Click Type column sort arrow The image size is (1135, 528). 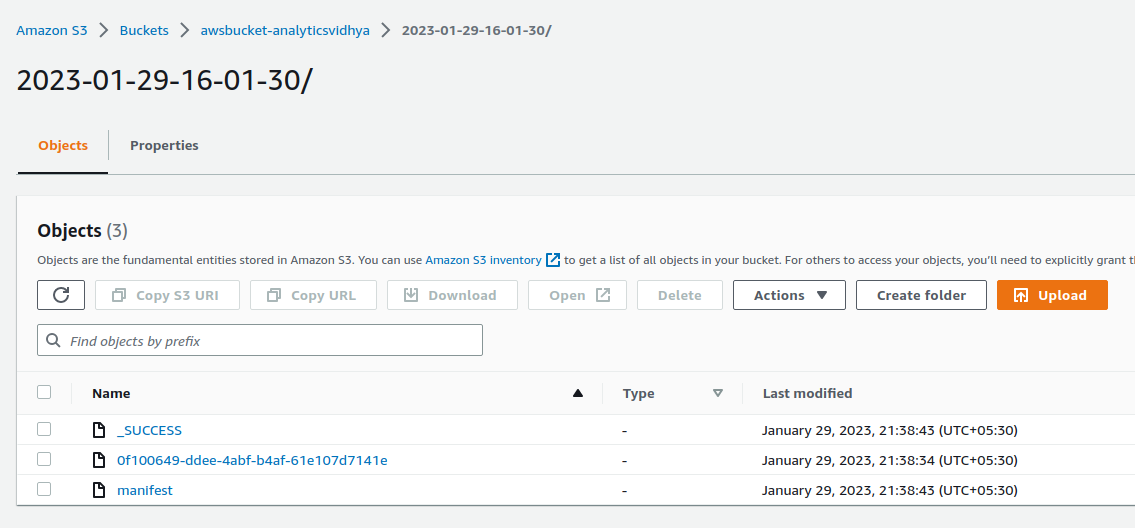pyautogui.click(x=717, y=393)
